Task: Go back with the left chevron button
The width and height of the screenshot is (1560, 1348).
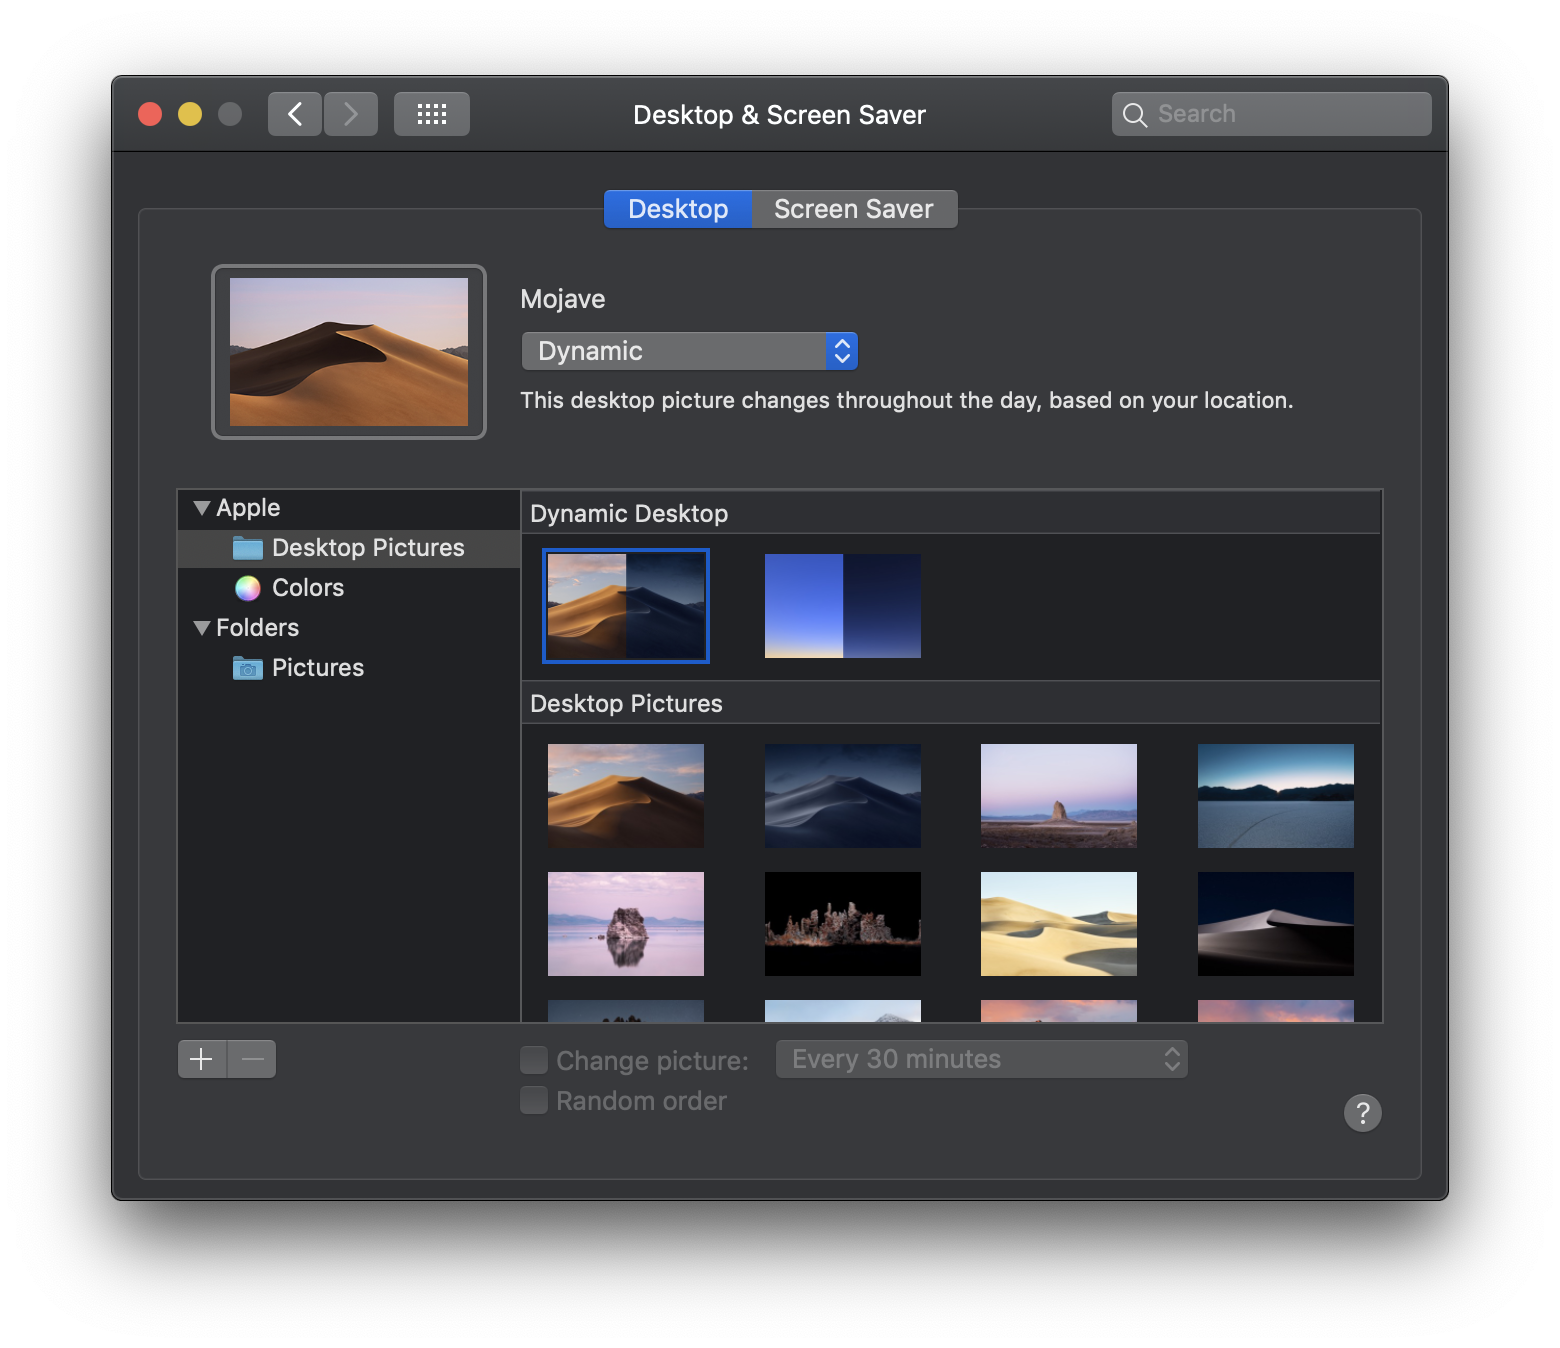Action: pyautogui.click(x=295, y=114)
